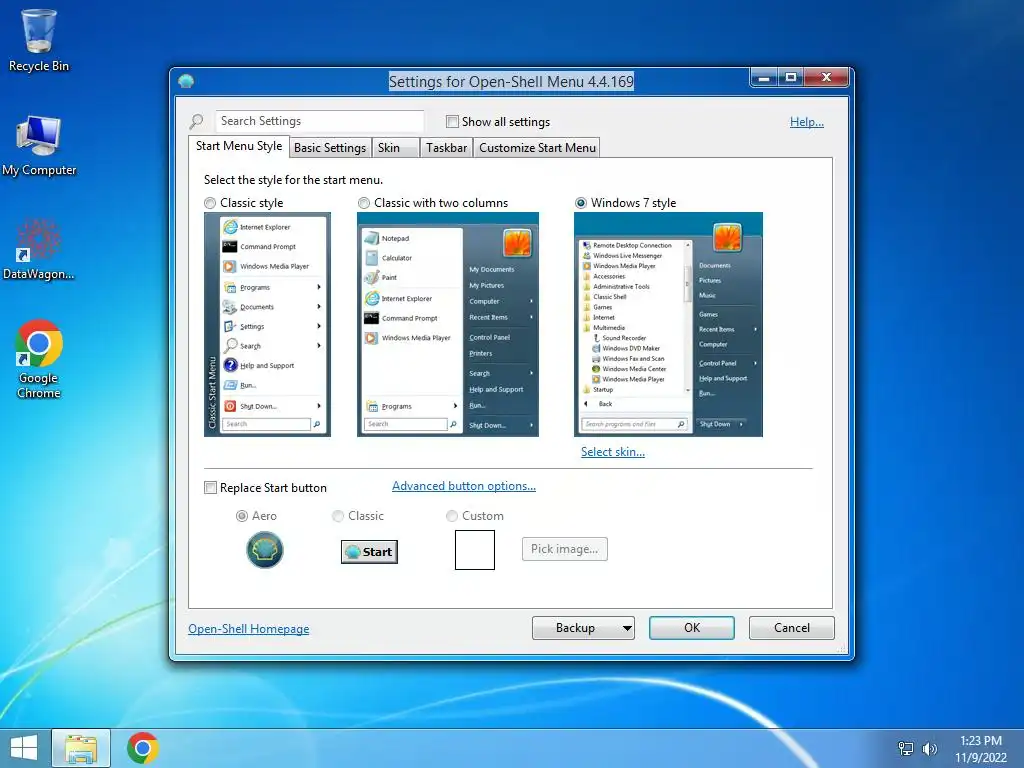This screenshot has height=768, width=1024.
Task: Click the Aero shell start button image
Action: (264, 550)
